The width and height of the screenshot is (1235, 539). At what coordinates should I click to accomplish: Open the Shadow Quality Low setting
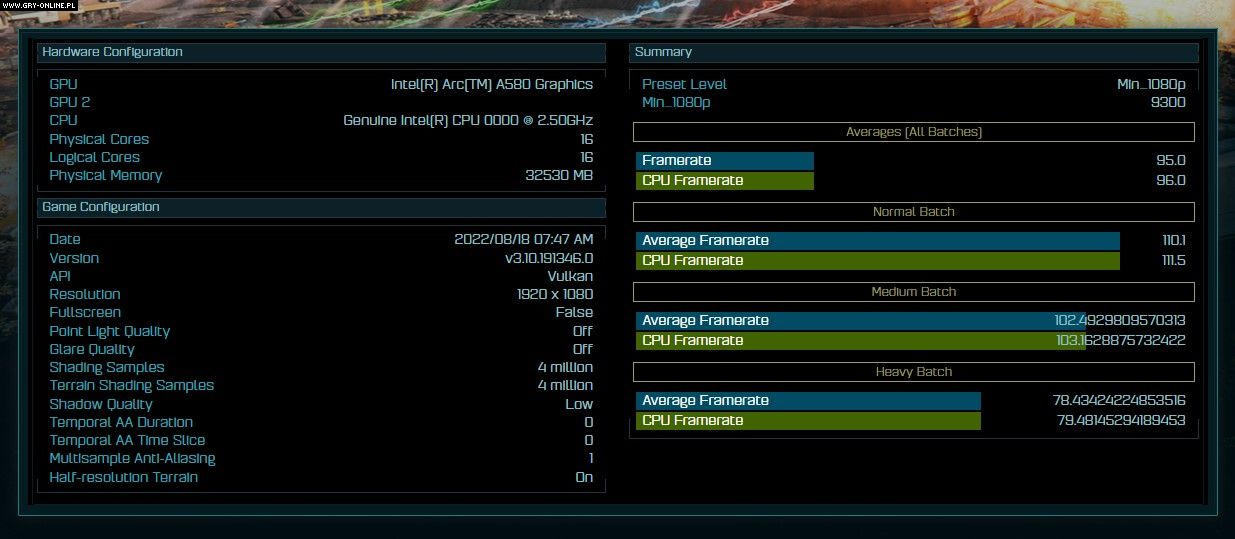(x=578, y=404)
